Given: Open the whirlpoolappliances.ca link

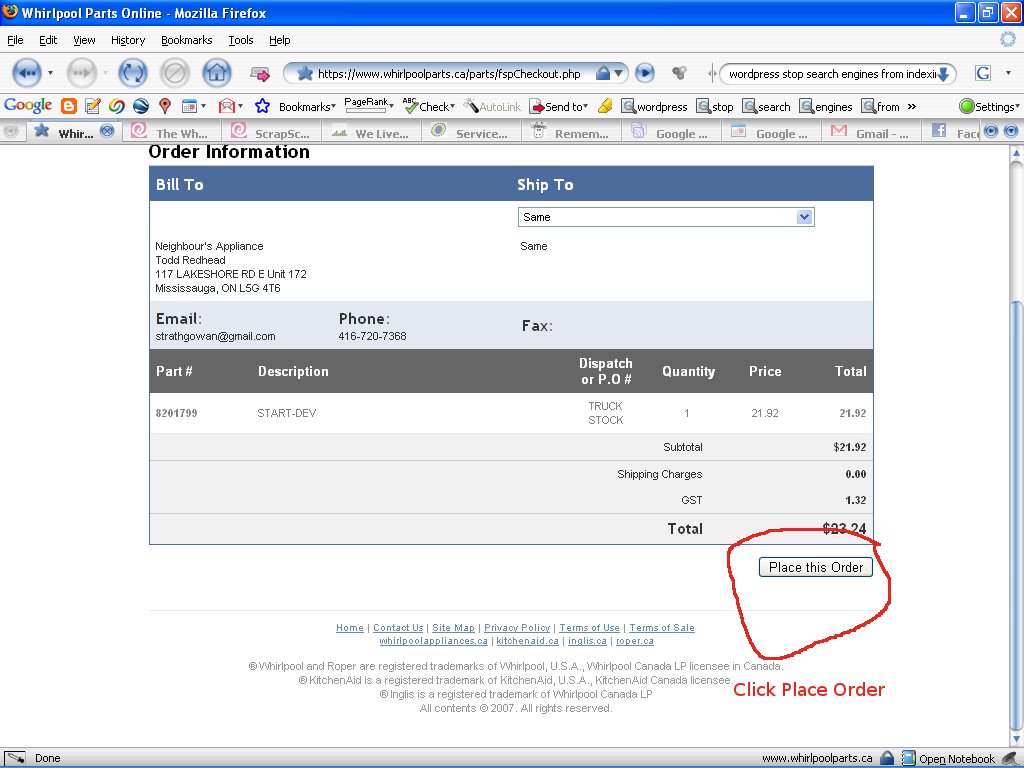Looking at the screenshot, I should pos(433,641).
